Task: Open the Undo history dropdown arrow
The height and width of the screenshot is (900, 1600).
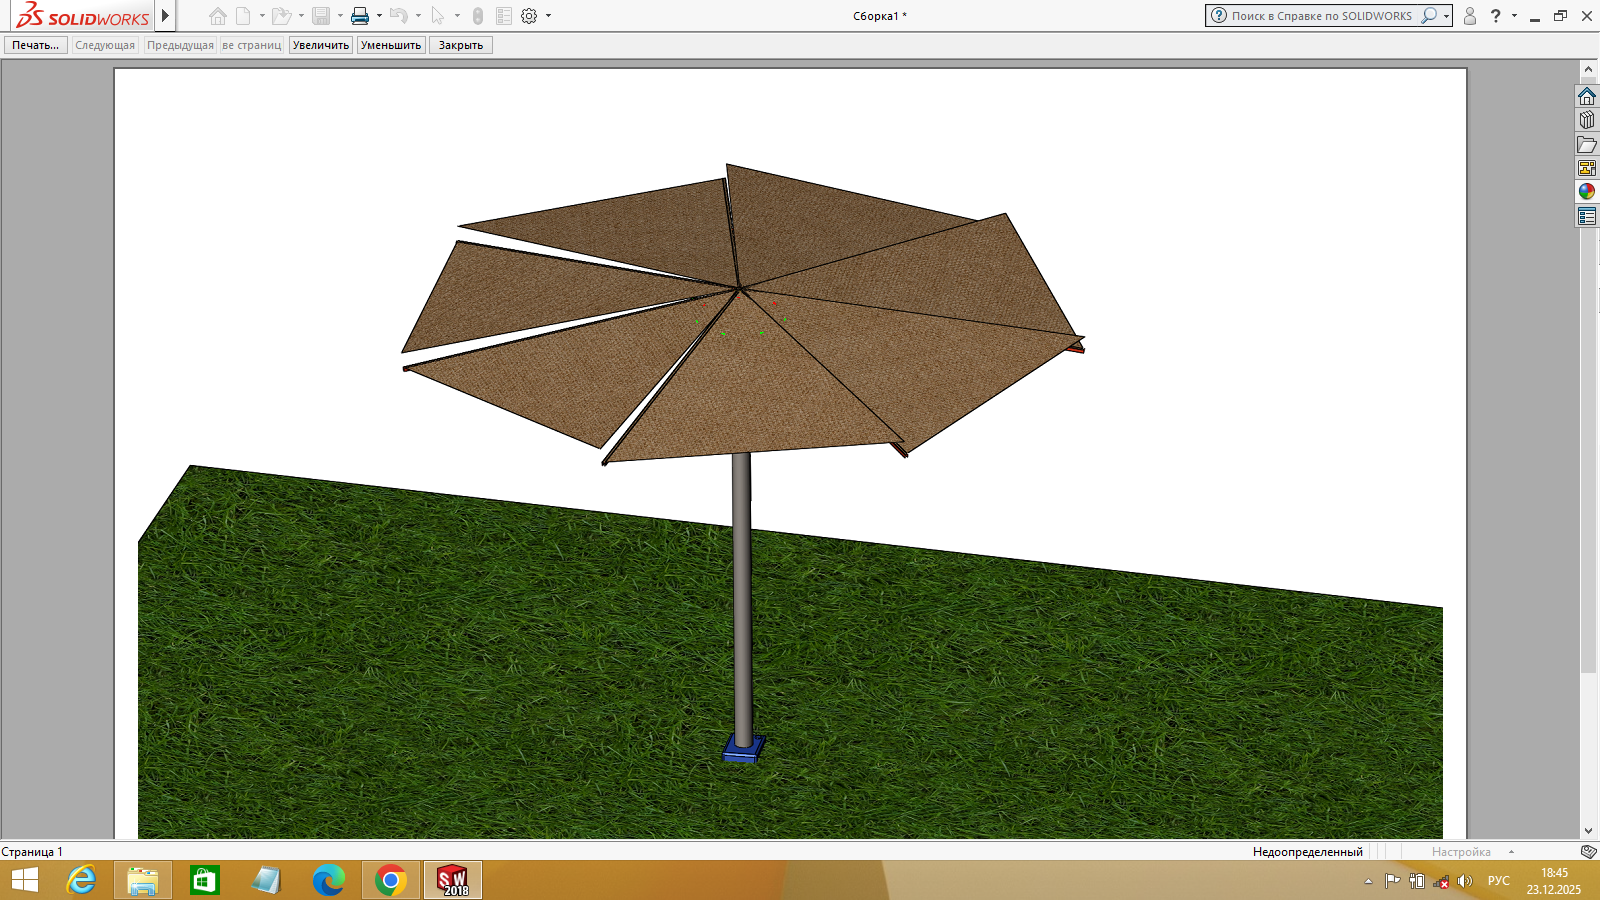Action: (x=418, y=16)
